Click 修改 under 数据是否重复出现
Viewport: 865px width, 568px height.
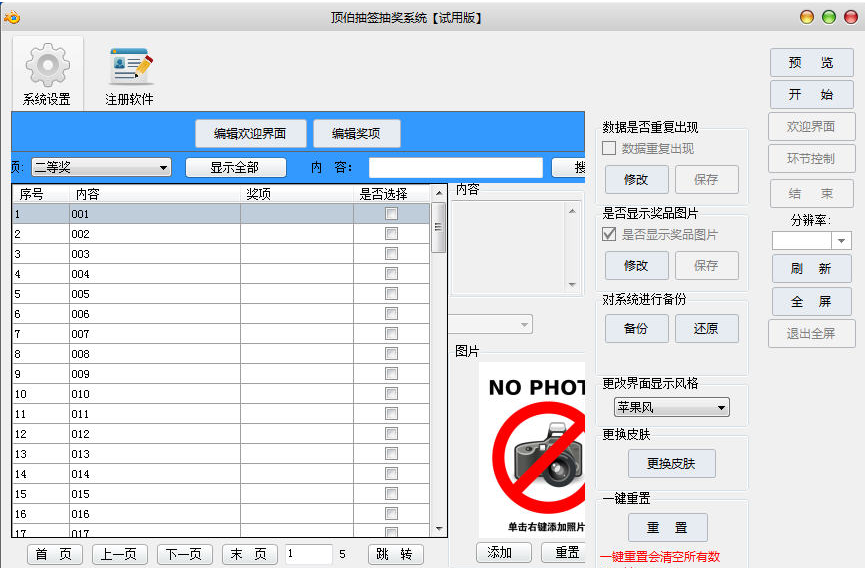click(x=637, y=179)
